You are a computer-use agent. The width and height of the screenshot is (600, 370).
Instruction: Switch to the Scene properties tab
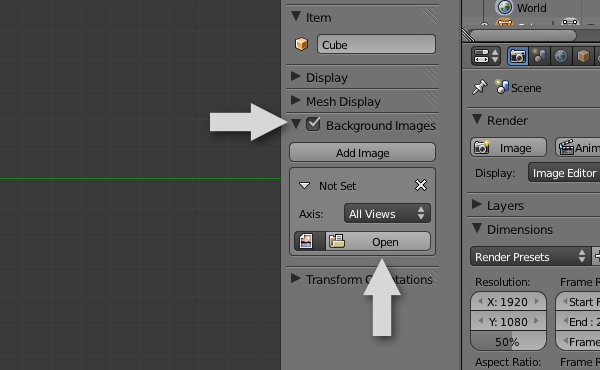click(x=540, y=57)
